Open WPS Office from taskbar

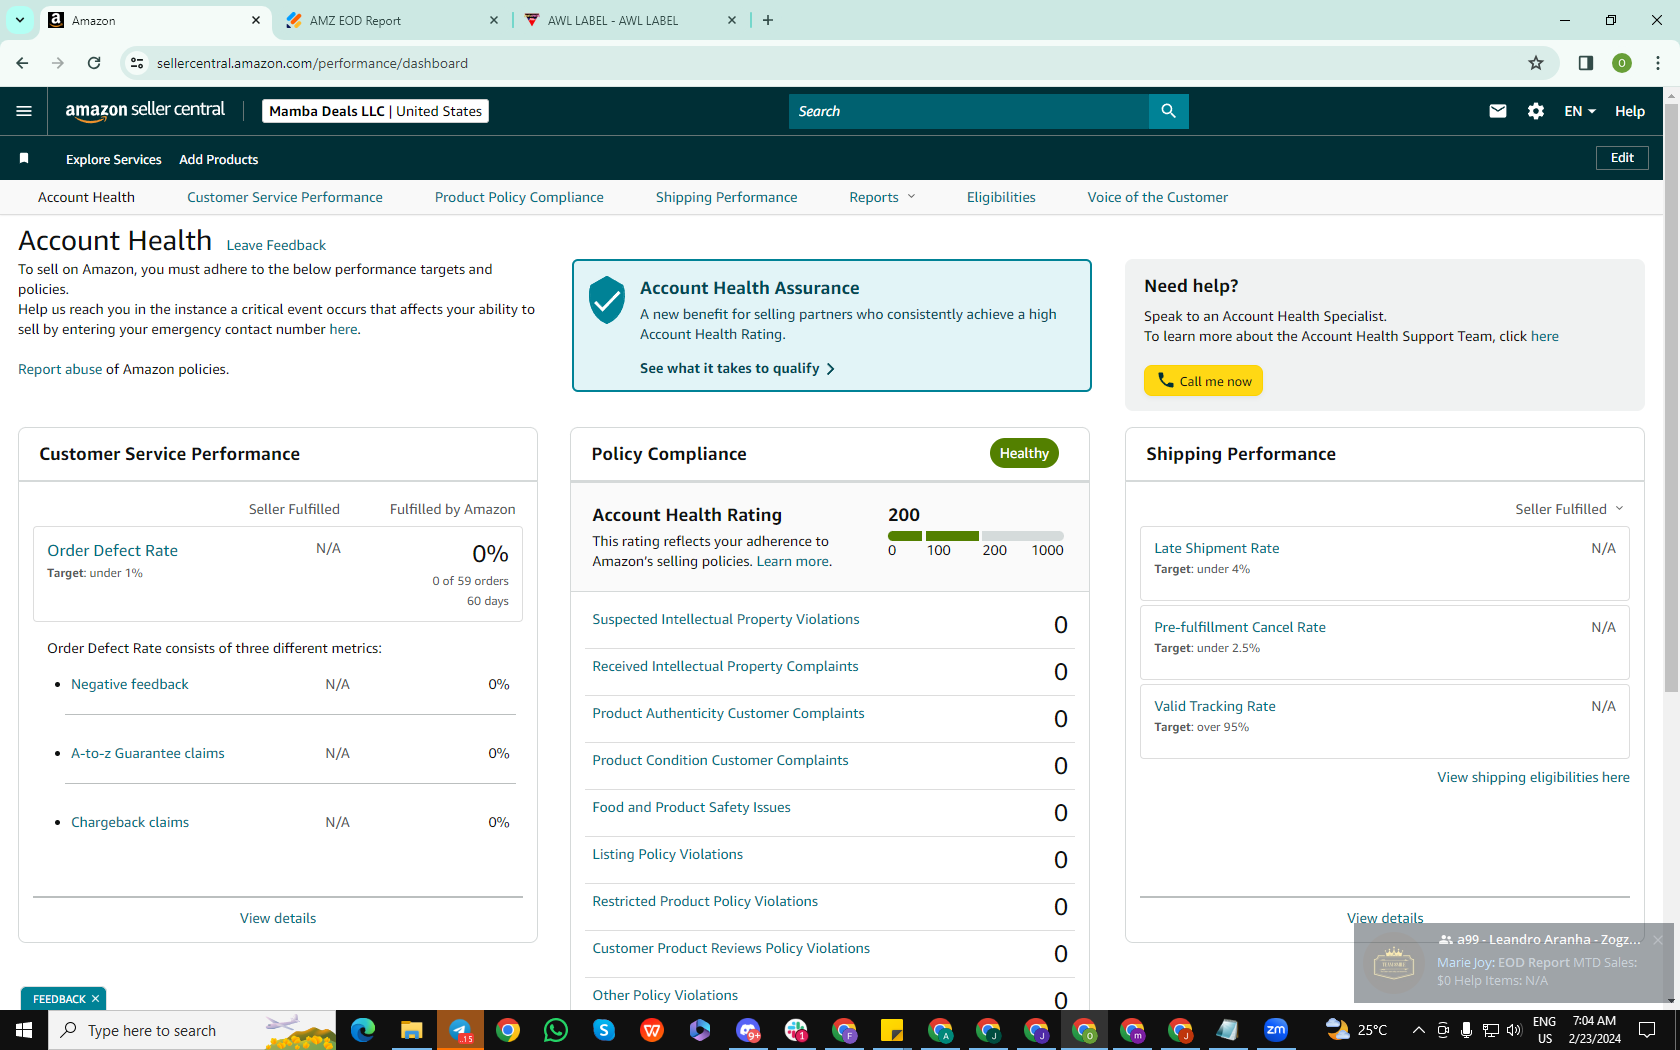click(652, 1030)
